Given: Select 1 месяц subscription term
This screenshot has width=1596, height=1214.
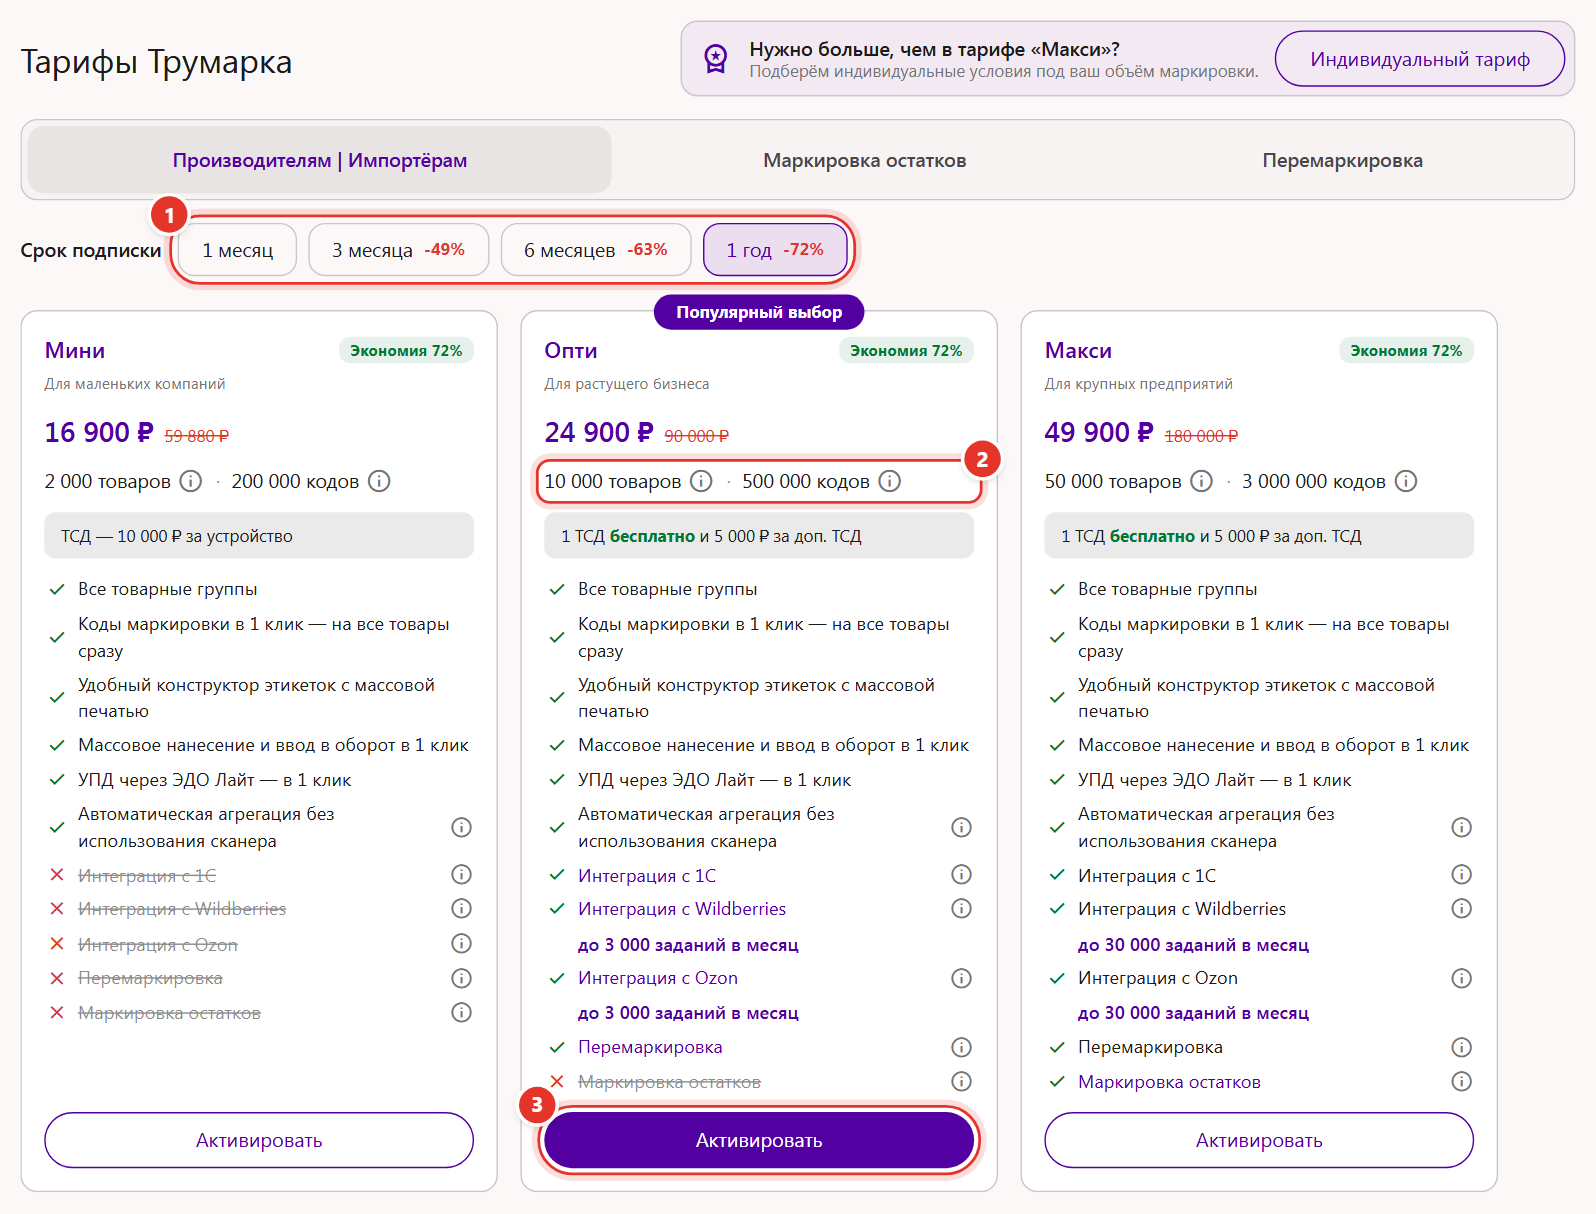Looking at the screenshot, I should [238, 250].
